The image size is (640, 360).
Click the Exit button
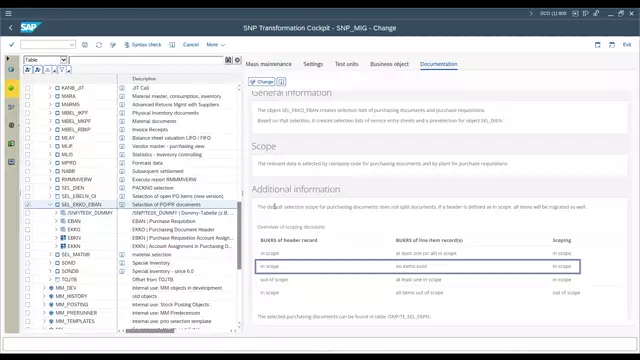pyautogui.click(x=627, y=44)
